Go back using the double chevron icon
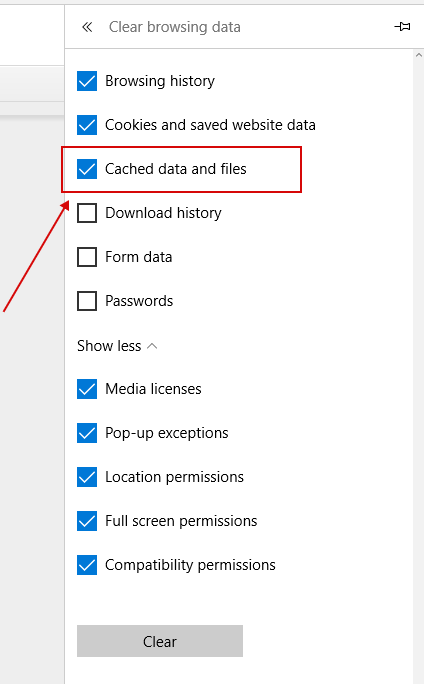 click(x=87, y=27)
